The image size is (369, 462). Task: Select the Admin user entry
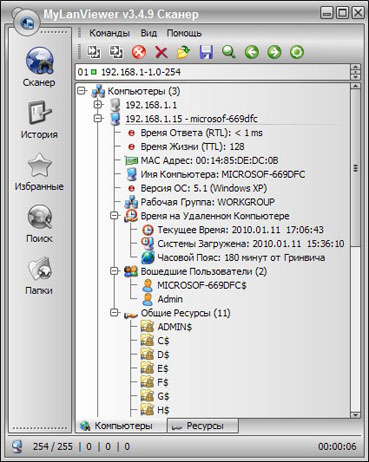click(x=170, y=299)
